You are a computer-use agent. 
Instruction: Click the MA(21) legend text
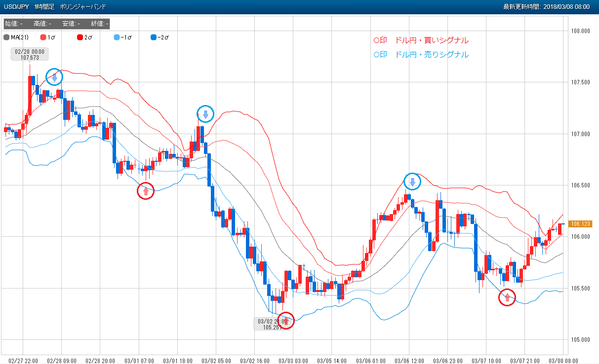point(19,37)
